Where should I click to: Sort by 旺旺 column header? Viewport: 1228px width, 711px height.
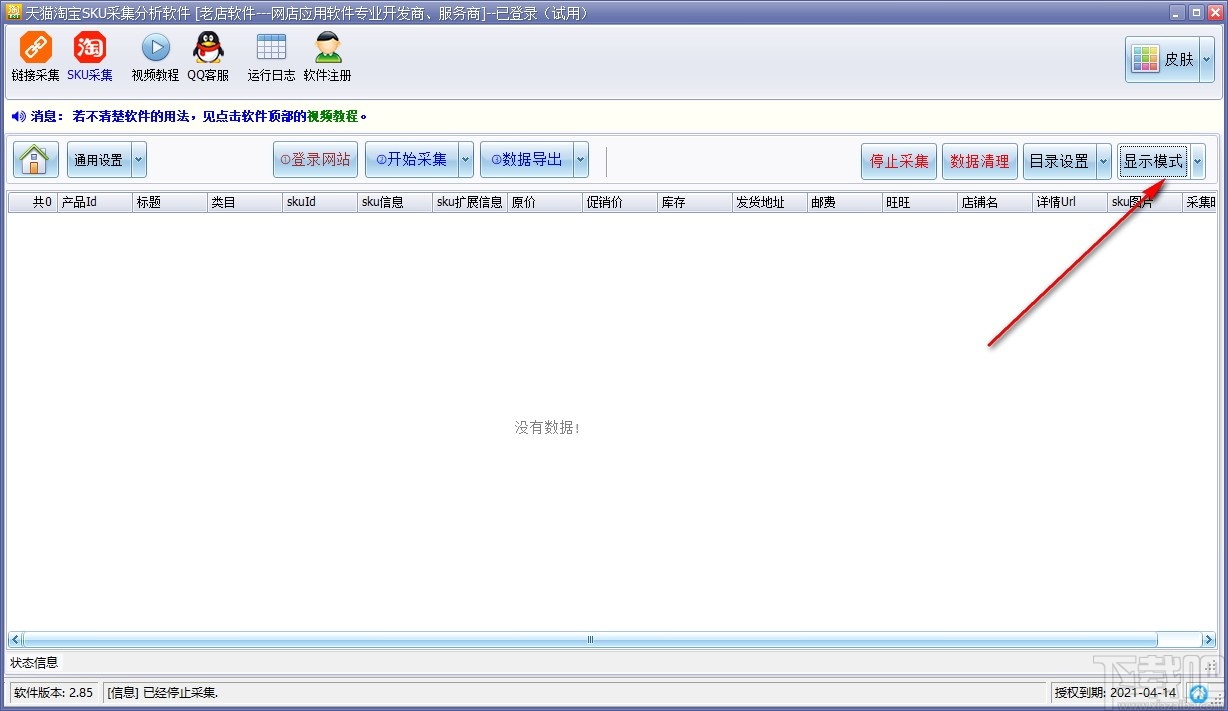tap(920, 202)
